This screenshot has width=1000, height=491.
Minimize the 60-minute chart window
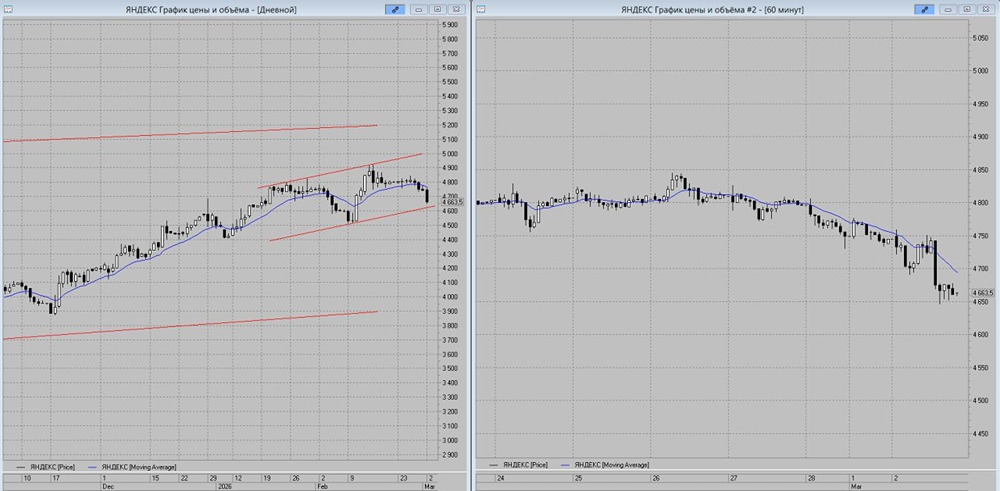[x=948, y=10]
